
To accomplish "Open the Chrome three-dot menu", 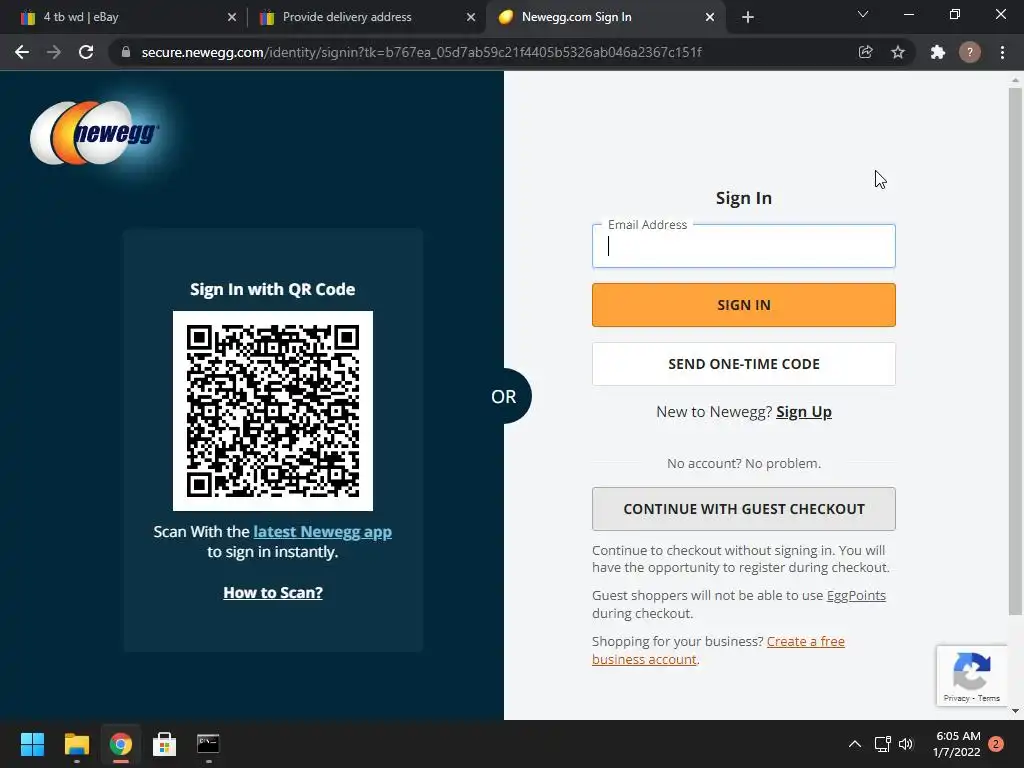I will [x=1002, y=52].
